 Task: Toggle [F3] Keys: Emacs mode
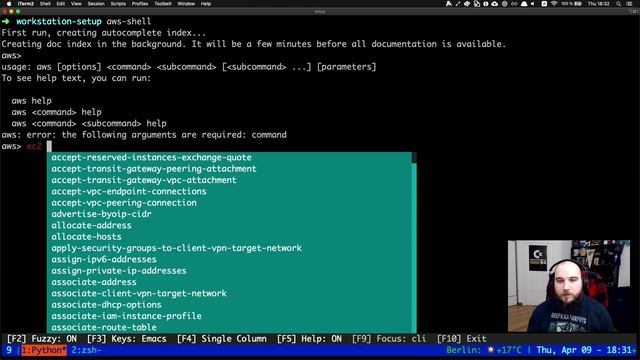[x=127, y=339]
